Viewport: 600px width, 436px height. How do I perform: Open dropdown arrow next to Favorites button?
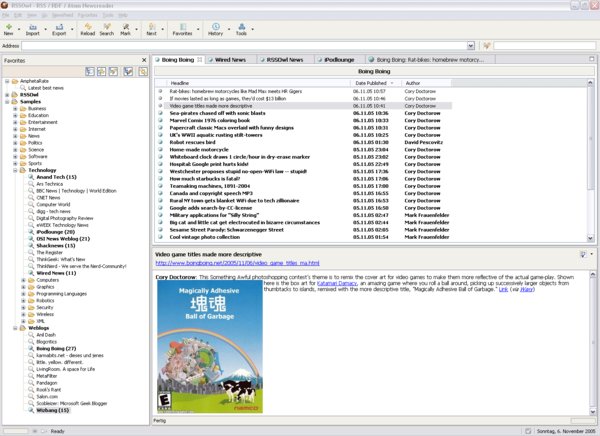pos(199,29)
